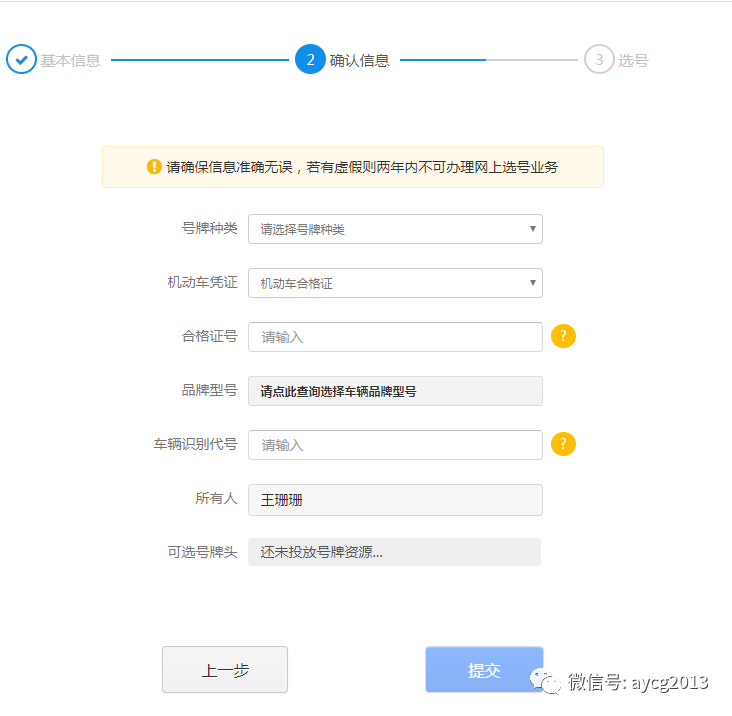This screenshot has height=716, width=732.
Task: Go to the 基本信息 step
Action: pos(70,60)
